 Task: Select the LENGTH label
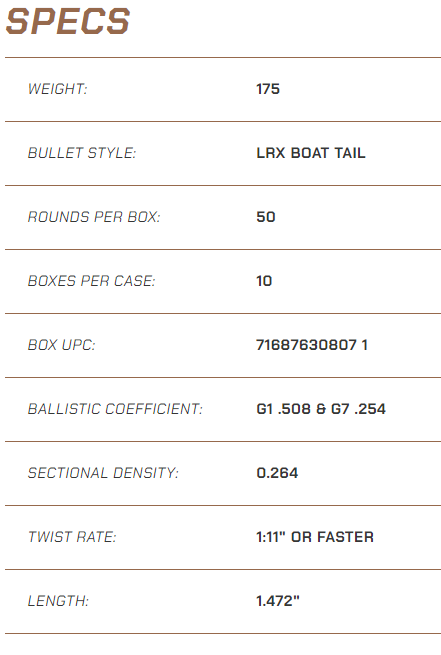click(58, 601)
